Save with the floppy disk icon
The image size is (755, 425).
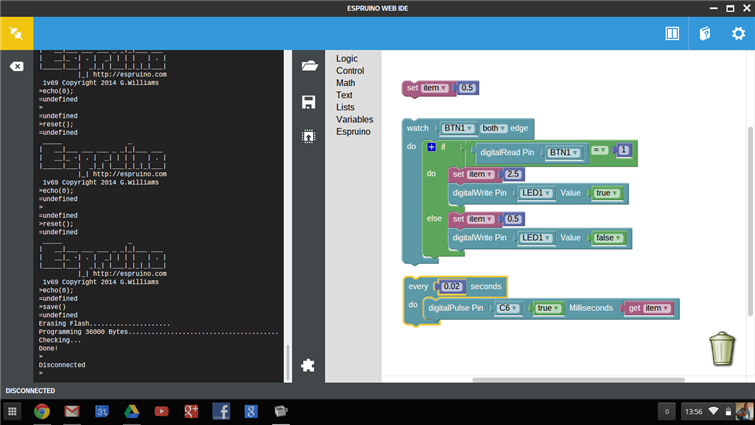coord(309,102)
